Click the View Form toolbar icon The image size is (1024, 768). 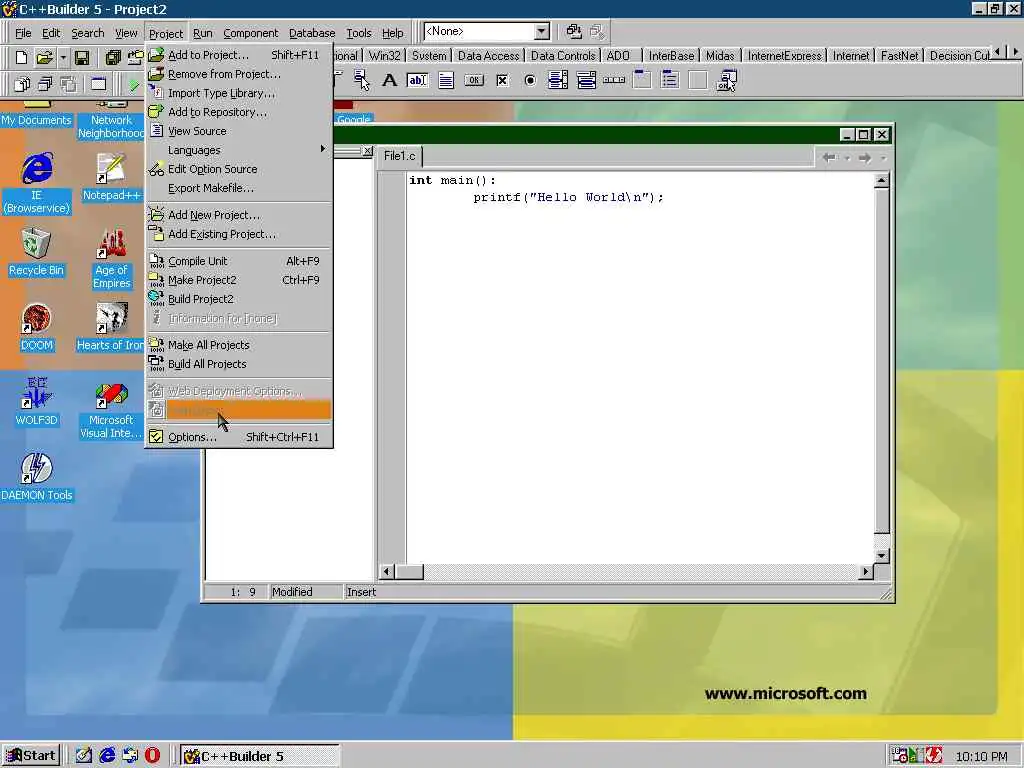coord(45,84)
